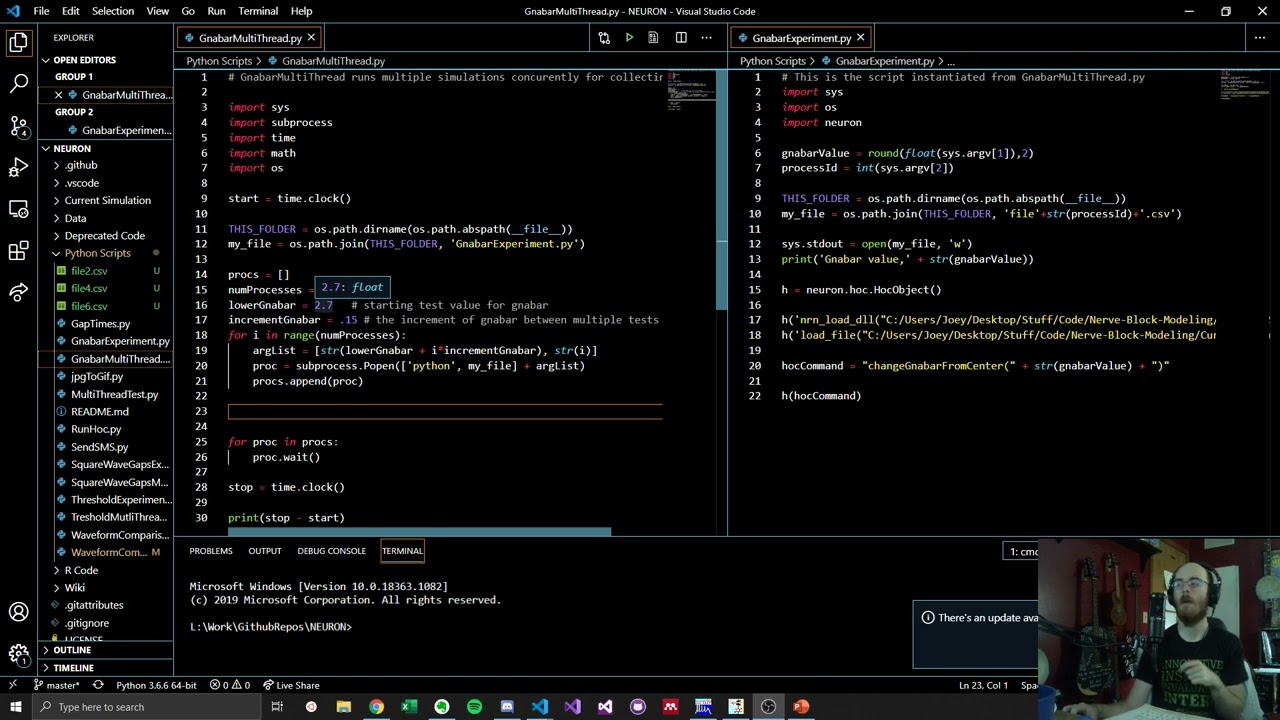The height and width of the screenshot is (720, 1280).
Task: Open the Accounts icon in activity bar
Action: [x=18, y=612]
